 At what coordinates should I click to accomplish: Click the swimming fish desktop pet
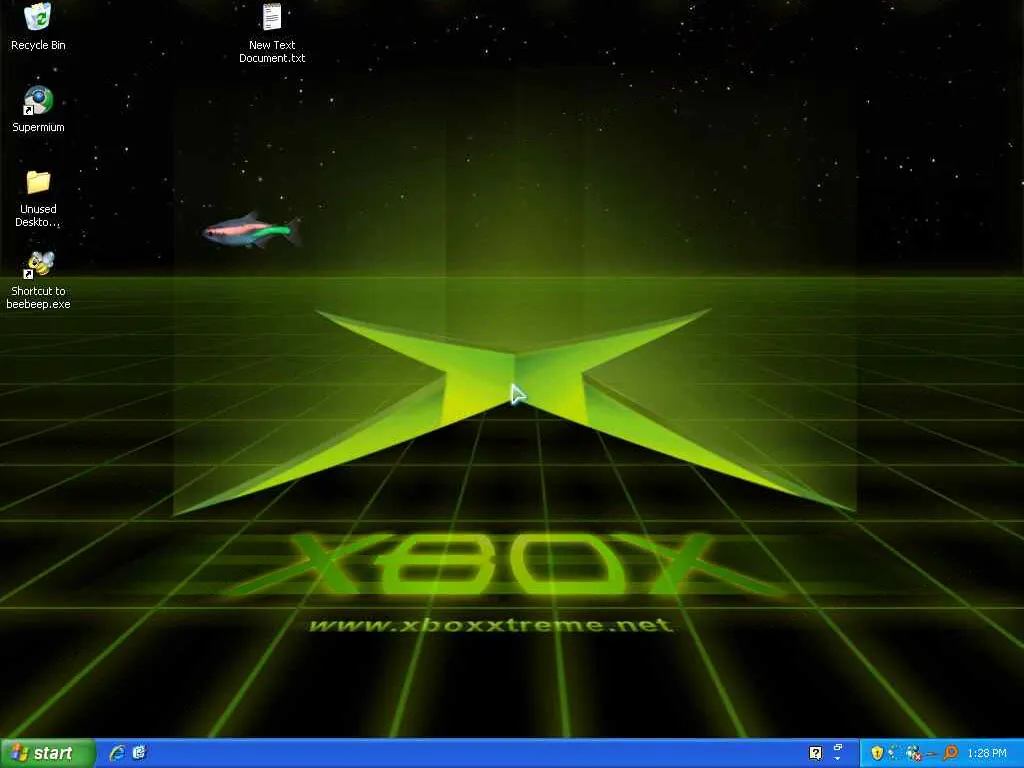(x=252, y=230)
